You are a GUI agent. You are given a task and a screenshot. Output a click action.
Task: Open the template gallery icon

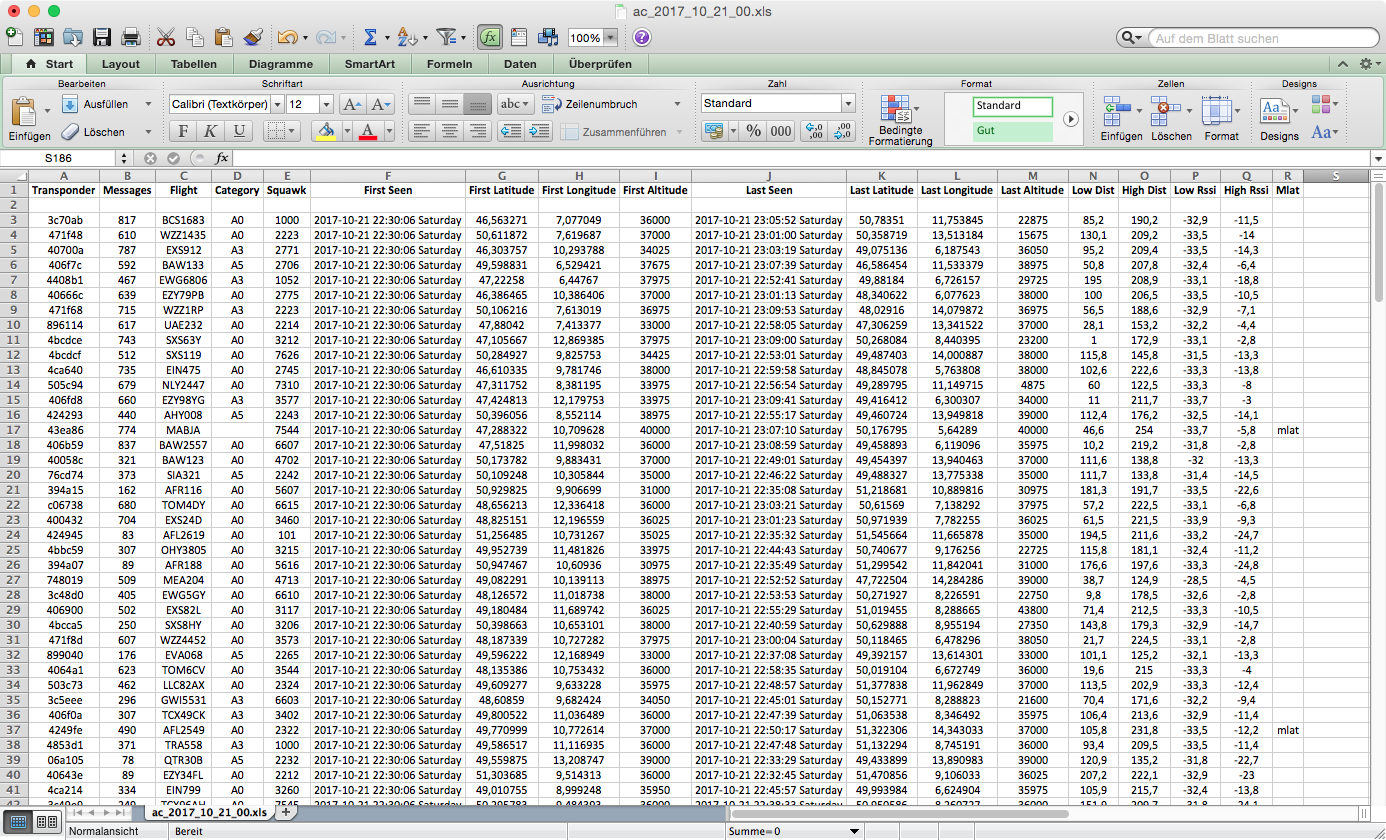tap(44, 37)
